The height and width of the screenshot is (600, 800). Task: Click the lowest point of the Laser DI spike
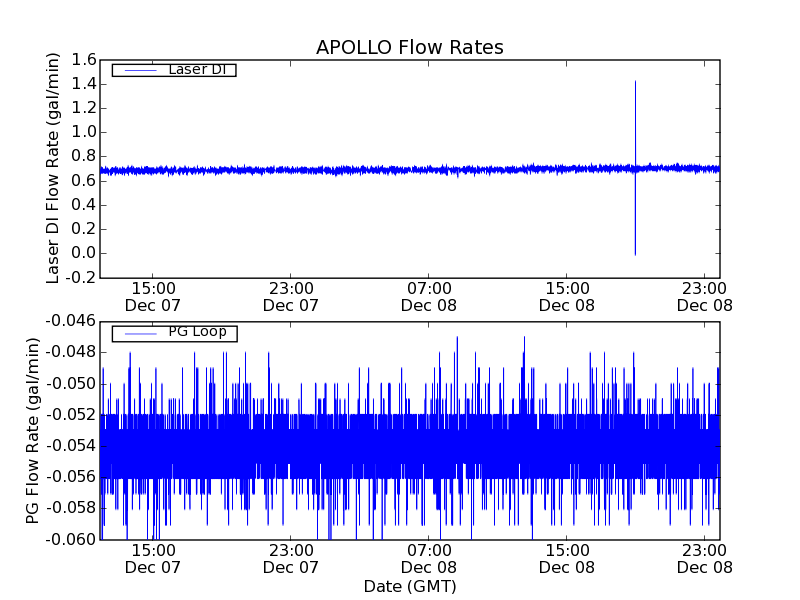click(635, 254)
